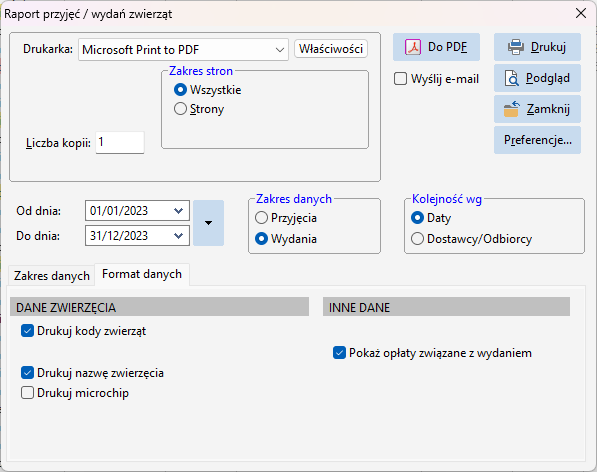The height and width of the screenshot is (472, 597).
Task: Click the Liczba kopii input field
Action: [120, 142]
